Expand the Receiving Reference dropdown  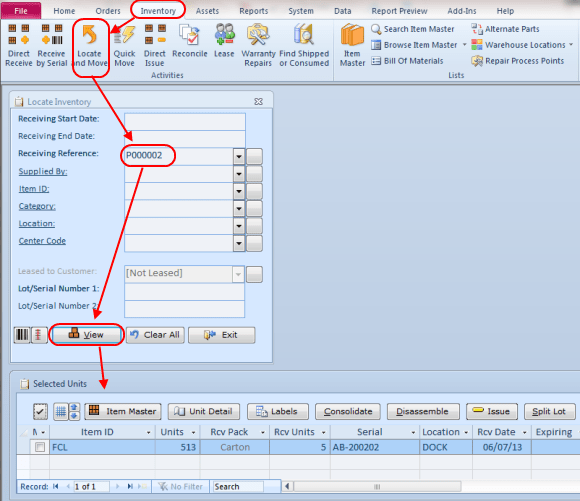point(239,157)
